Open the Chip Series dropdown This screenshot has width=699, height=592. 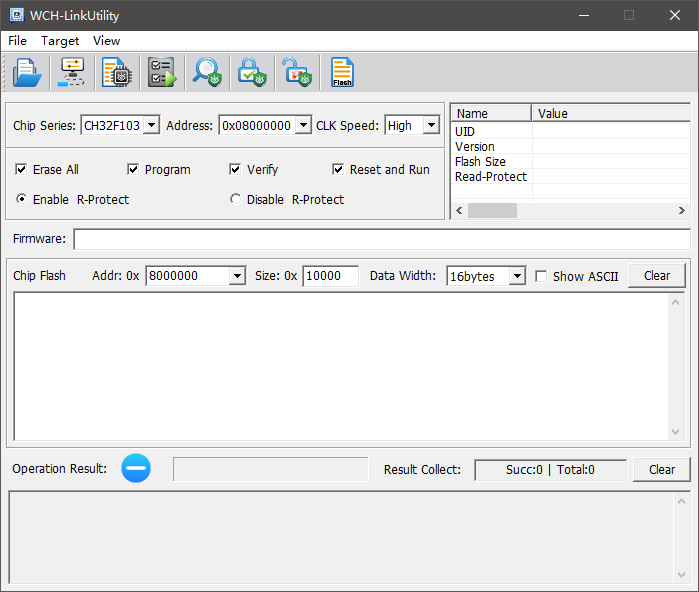(x=152, y=125)
